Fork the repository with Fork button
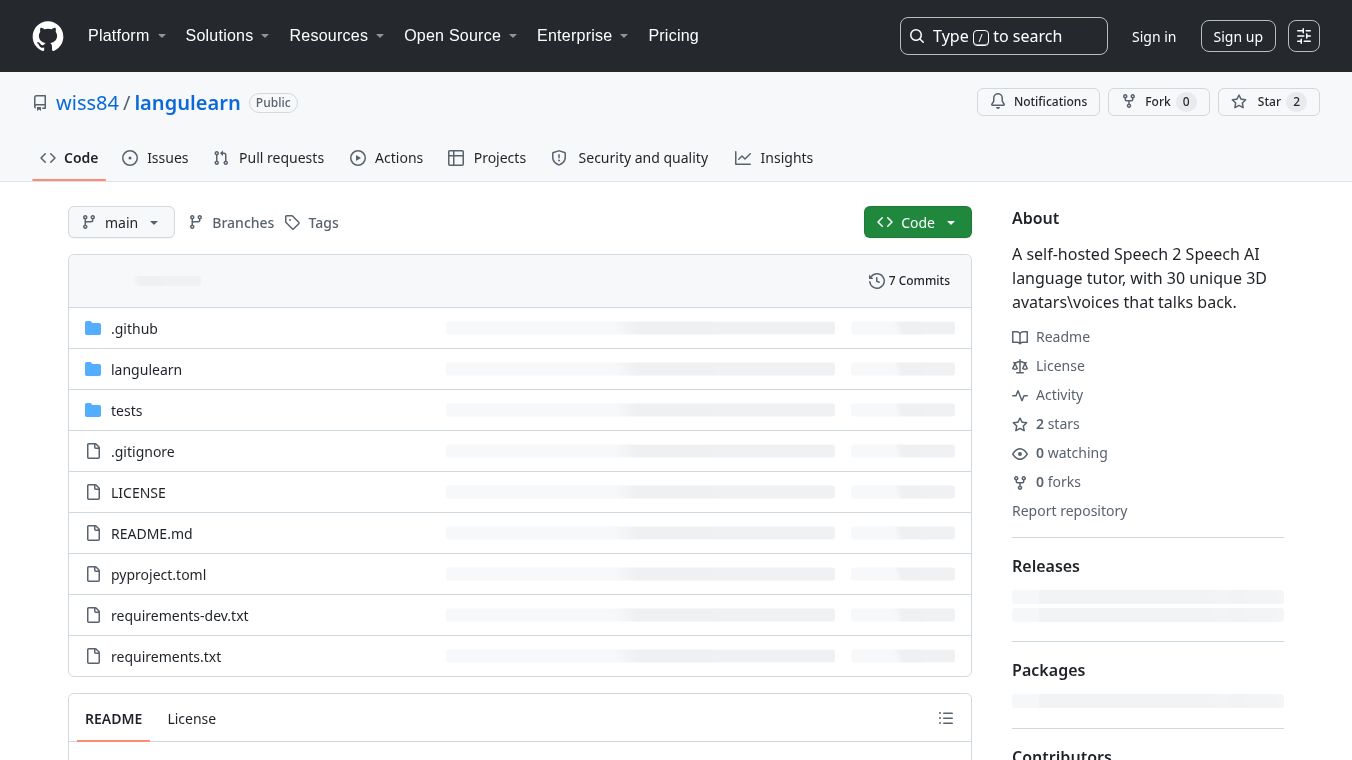 pyautogui.click(x=1158, y=101)
